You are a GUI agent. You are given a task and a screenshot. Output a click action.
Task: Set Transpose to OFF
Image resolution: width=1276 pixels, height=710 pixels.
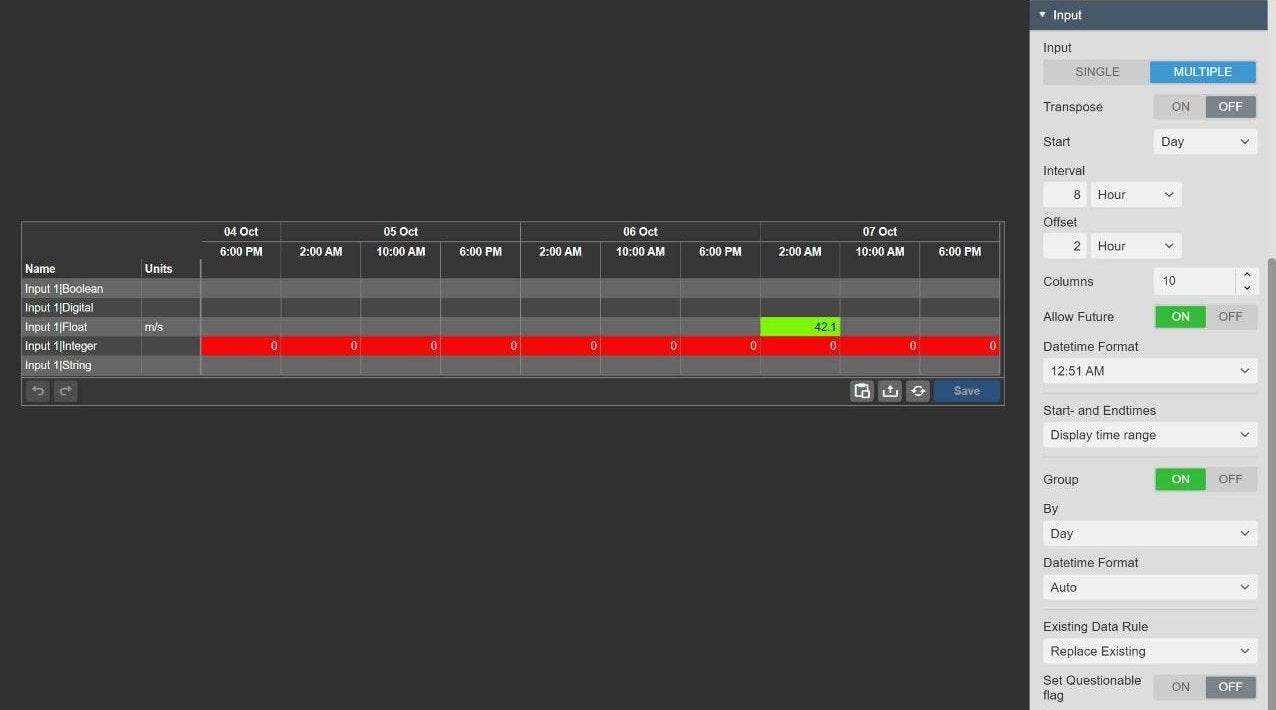[x=1230, y=107]
